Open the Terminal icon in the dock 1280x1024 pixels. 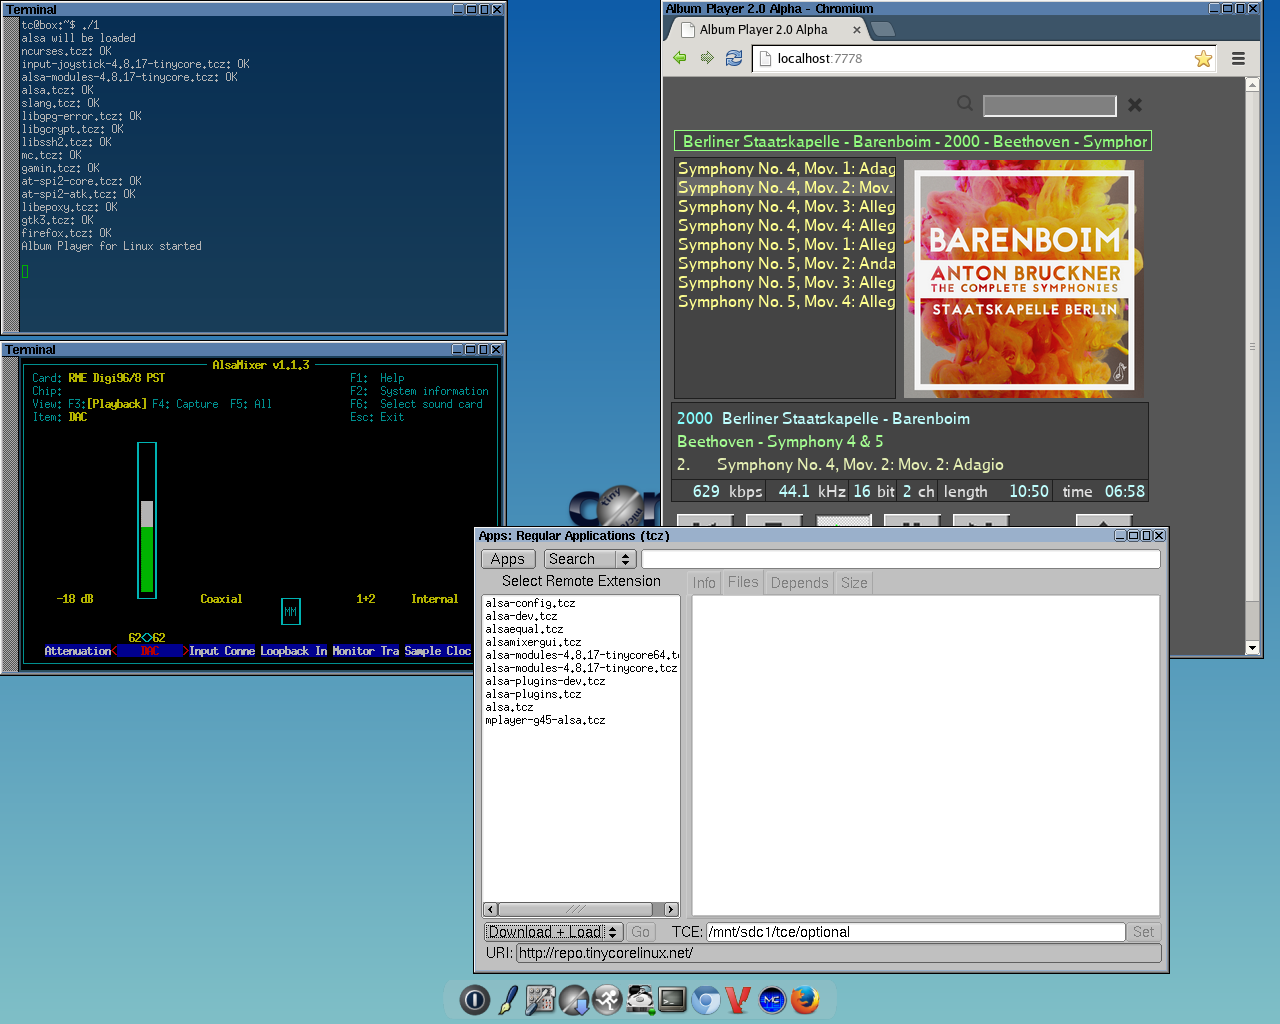coord(672,999)
